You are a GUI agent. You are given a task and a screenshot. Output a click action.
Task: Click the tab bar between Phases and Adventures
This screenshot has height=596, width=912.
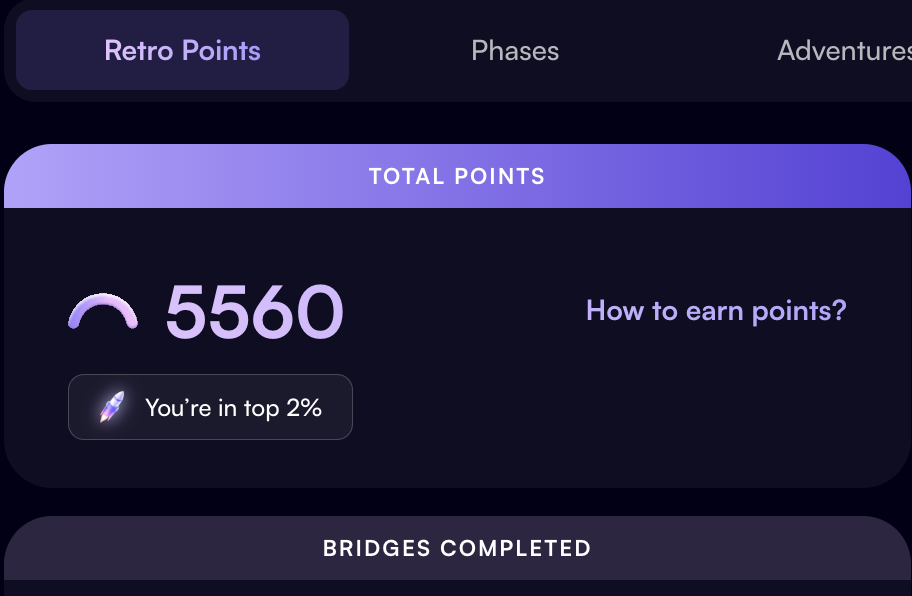tap(668, 51)
